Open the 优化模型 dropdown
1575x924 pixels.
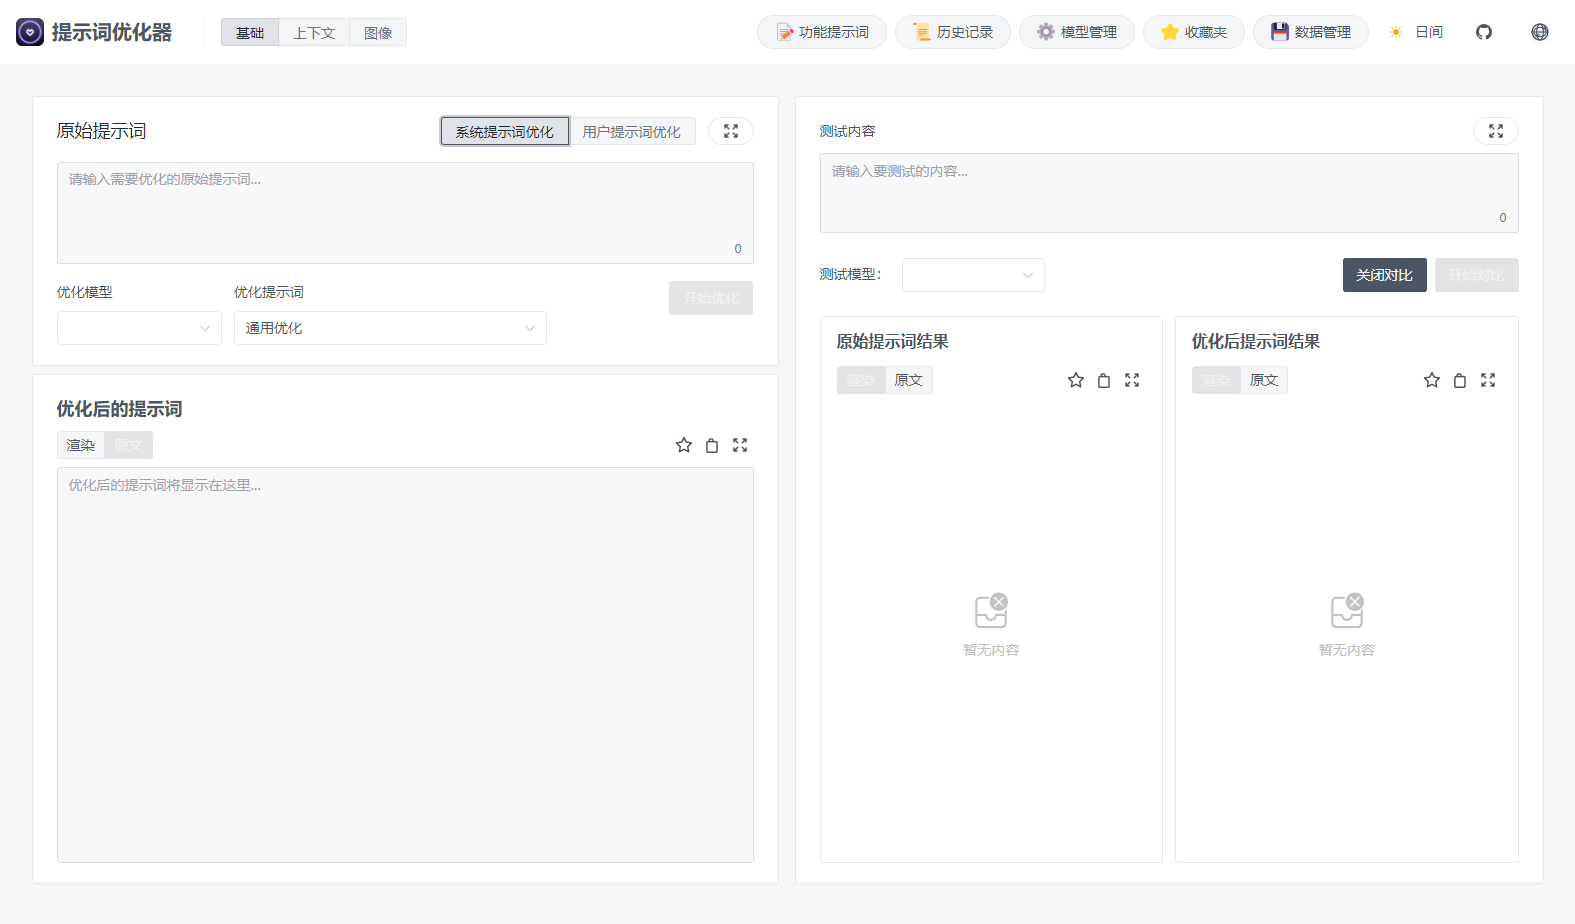(139, 328)
